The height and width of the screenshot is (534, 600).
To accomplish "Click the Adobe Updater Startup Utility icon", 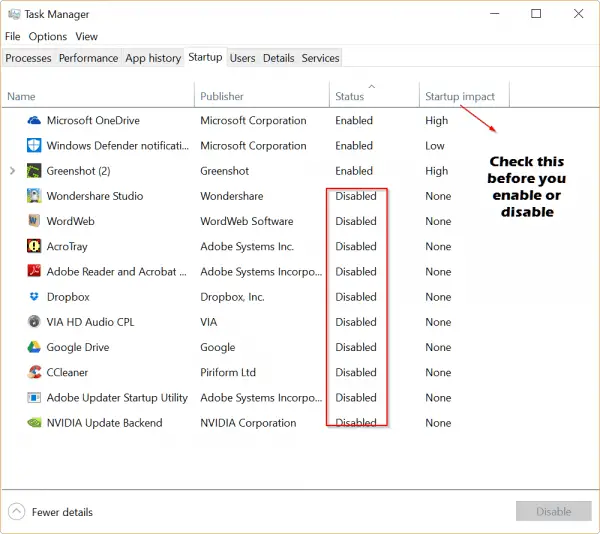I will tap(34, 397).
